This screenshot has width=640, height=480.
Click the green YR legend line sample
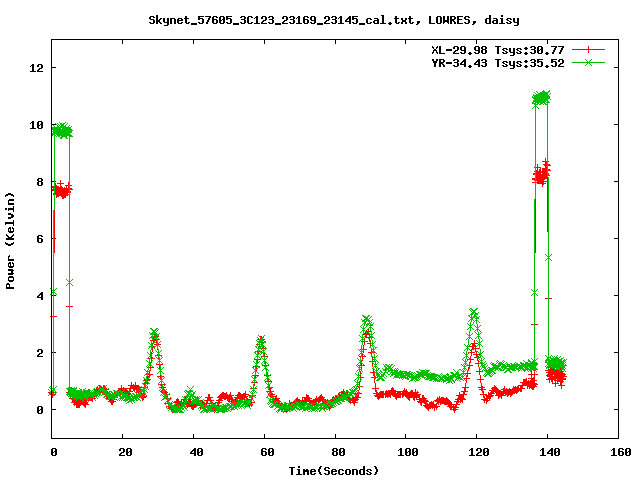coord(588,62)
